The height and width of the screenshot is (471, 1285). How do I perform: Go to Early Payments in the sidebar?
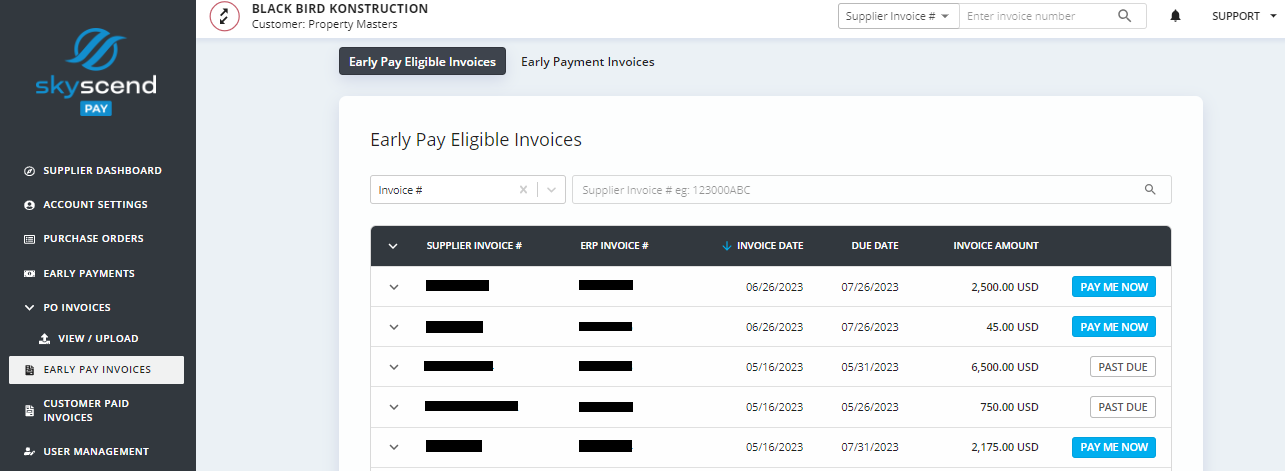89,273
